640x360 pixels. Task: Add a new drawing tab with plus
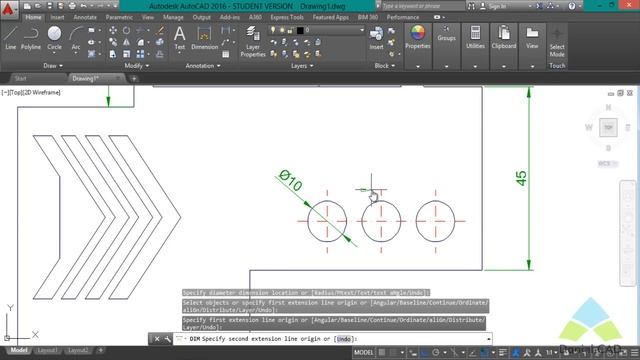point(133,79)
